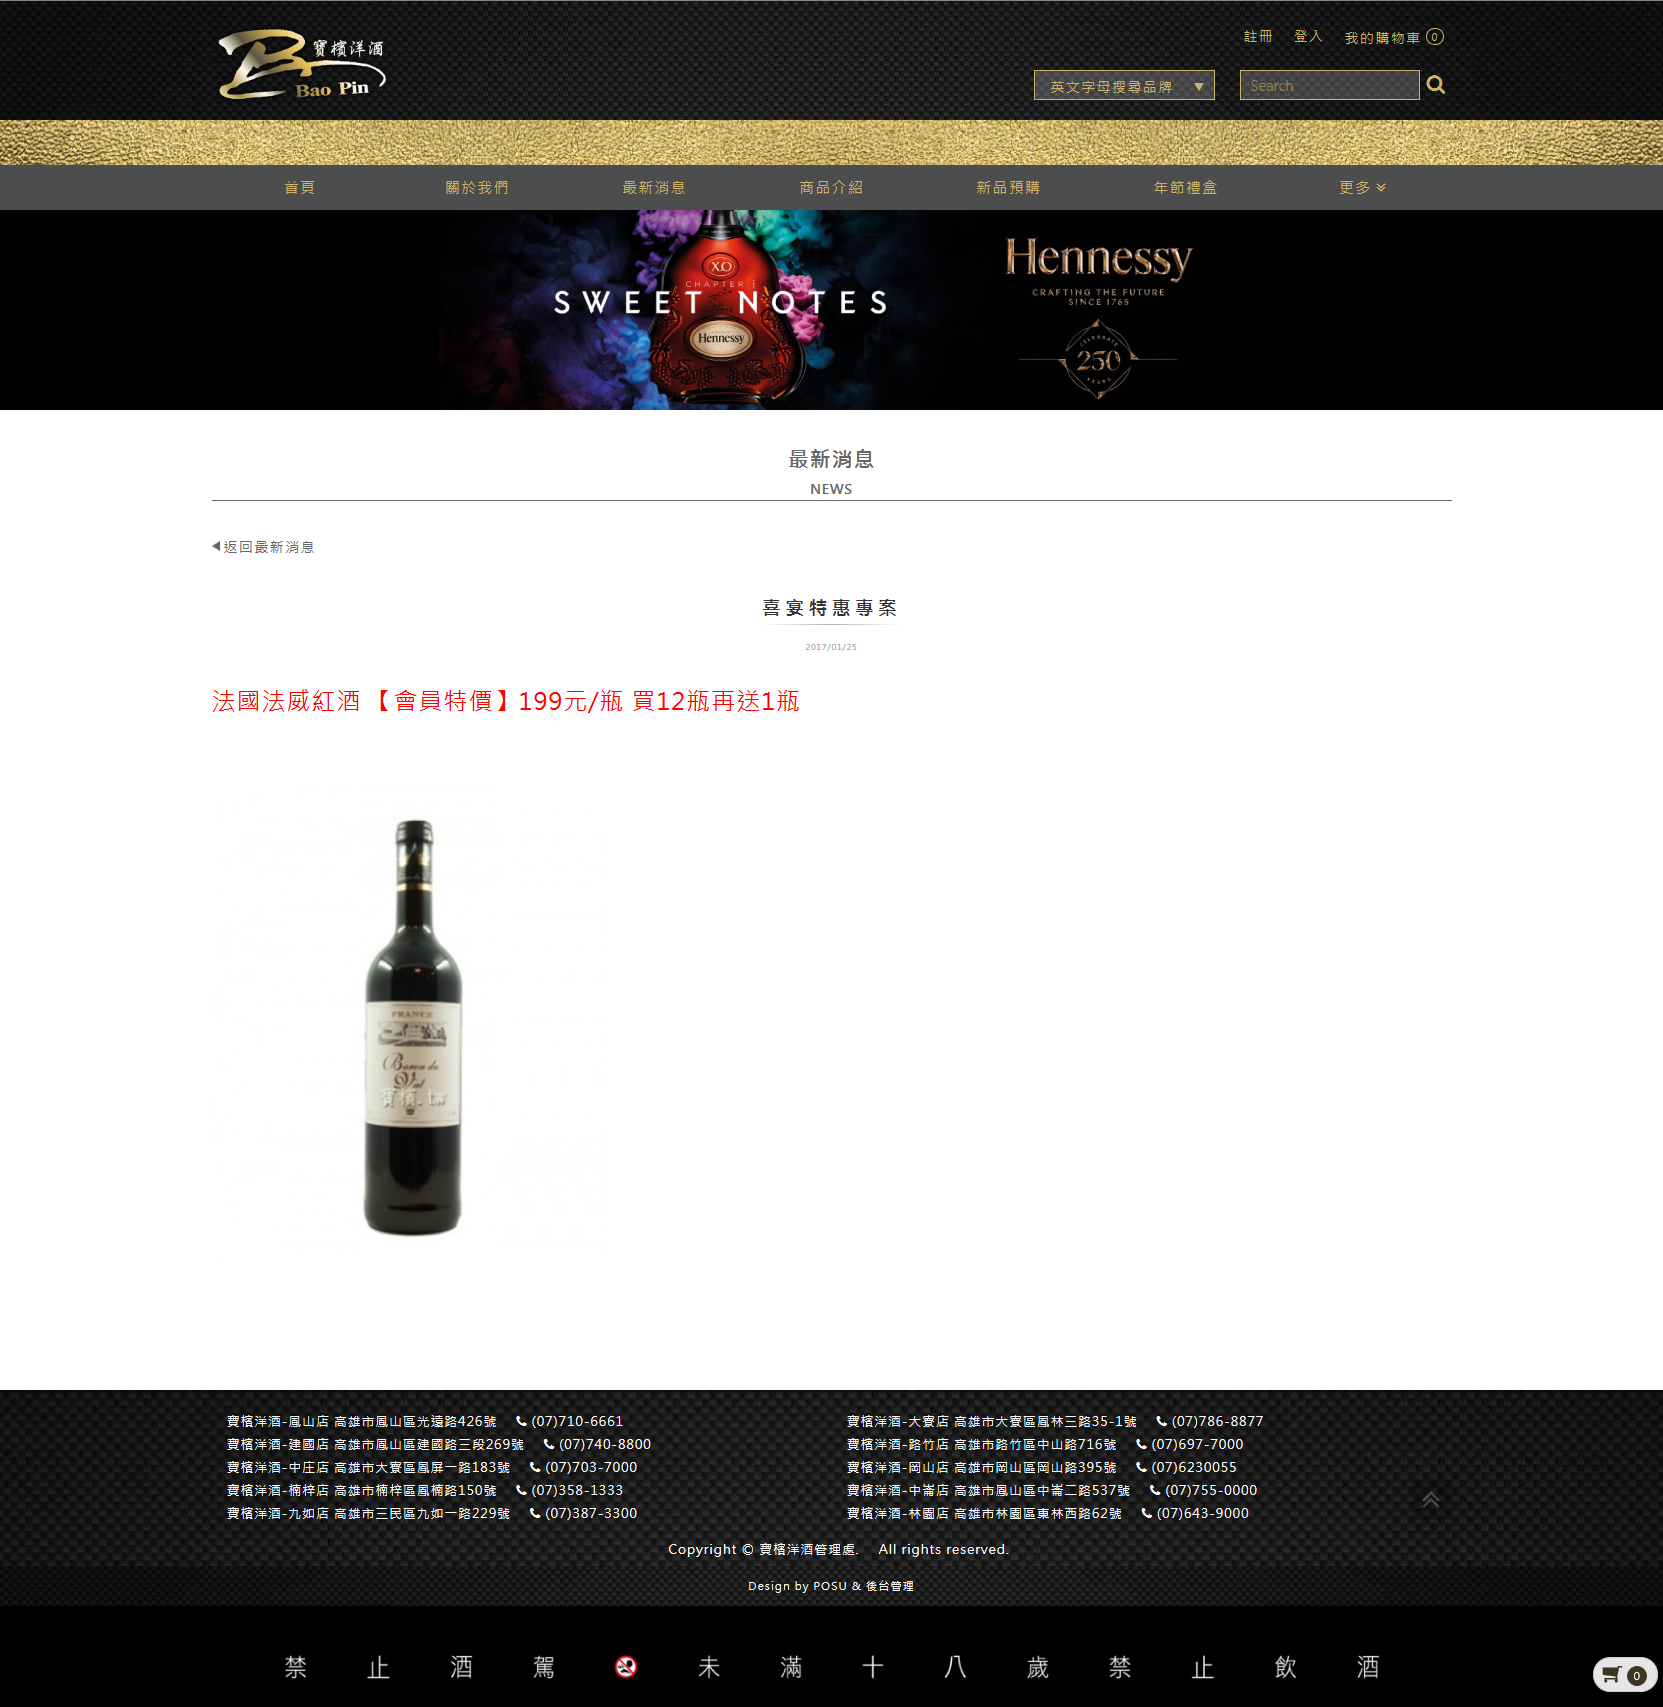Open the 英文字母搜尋品牌 dropdown
This screenshot has height=1707, width=1663.
coord(1124,85)
